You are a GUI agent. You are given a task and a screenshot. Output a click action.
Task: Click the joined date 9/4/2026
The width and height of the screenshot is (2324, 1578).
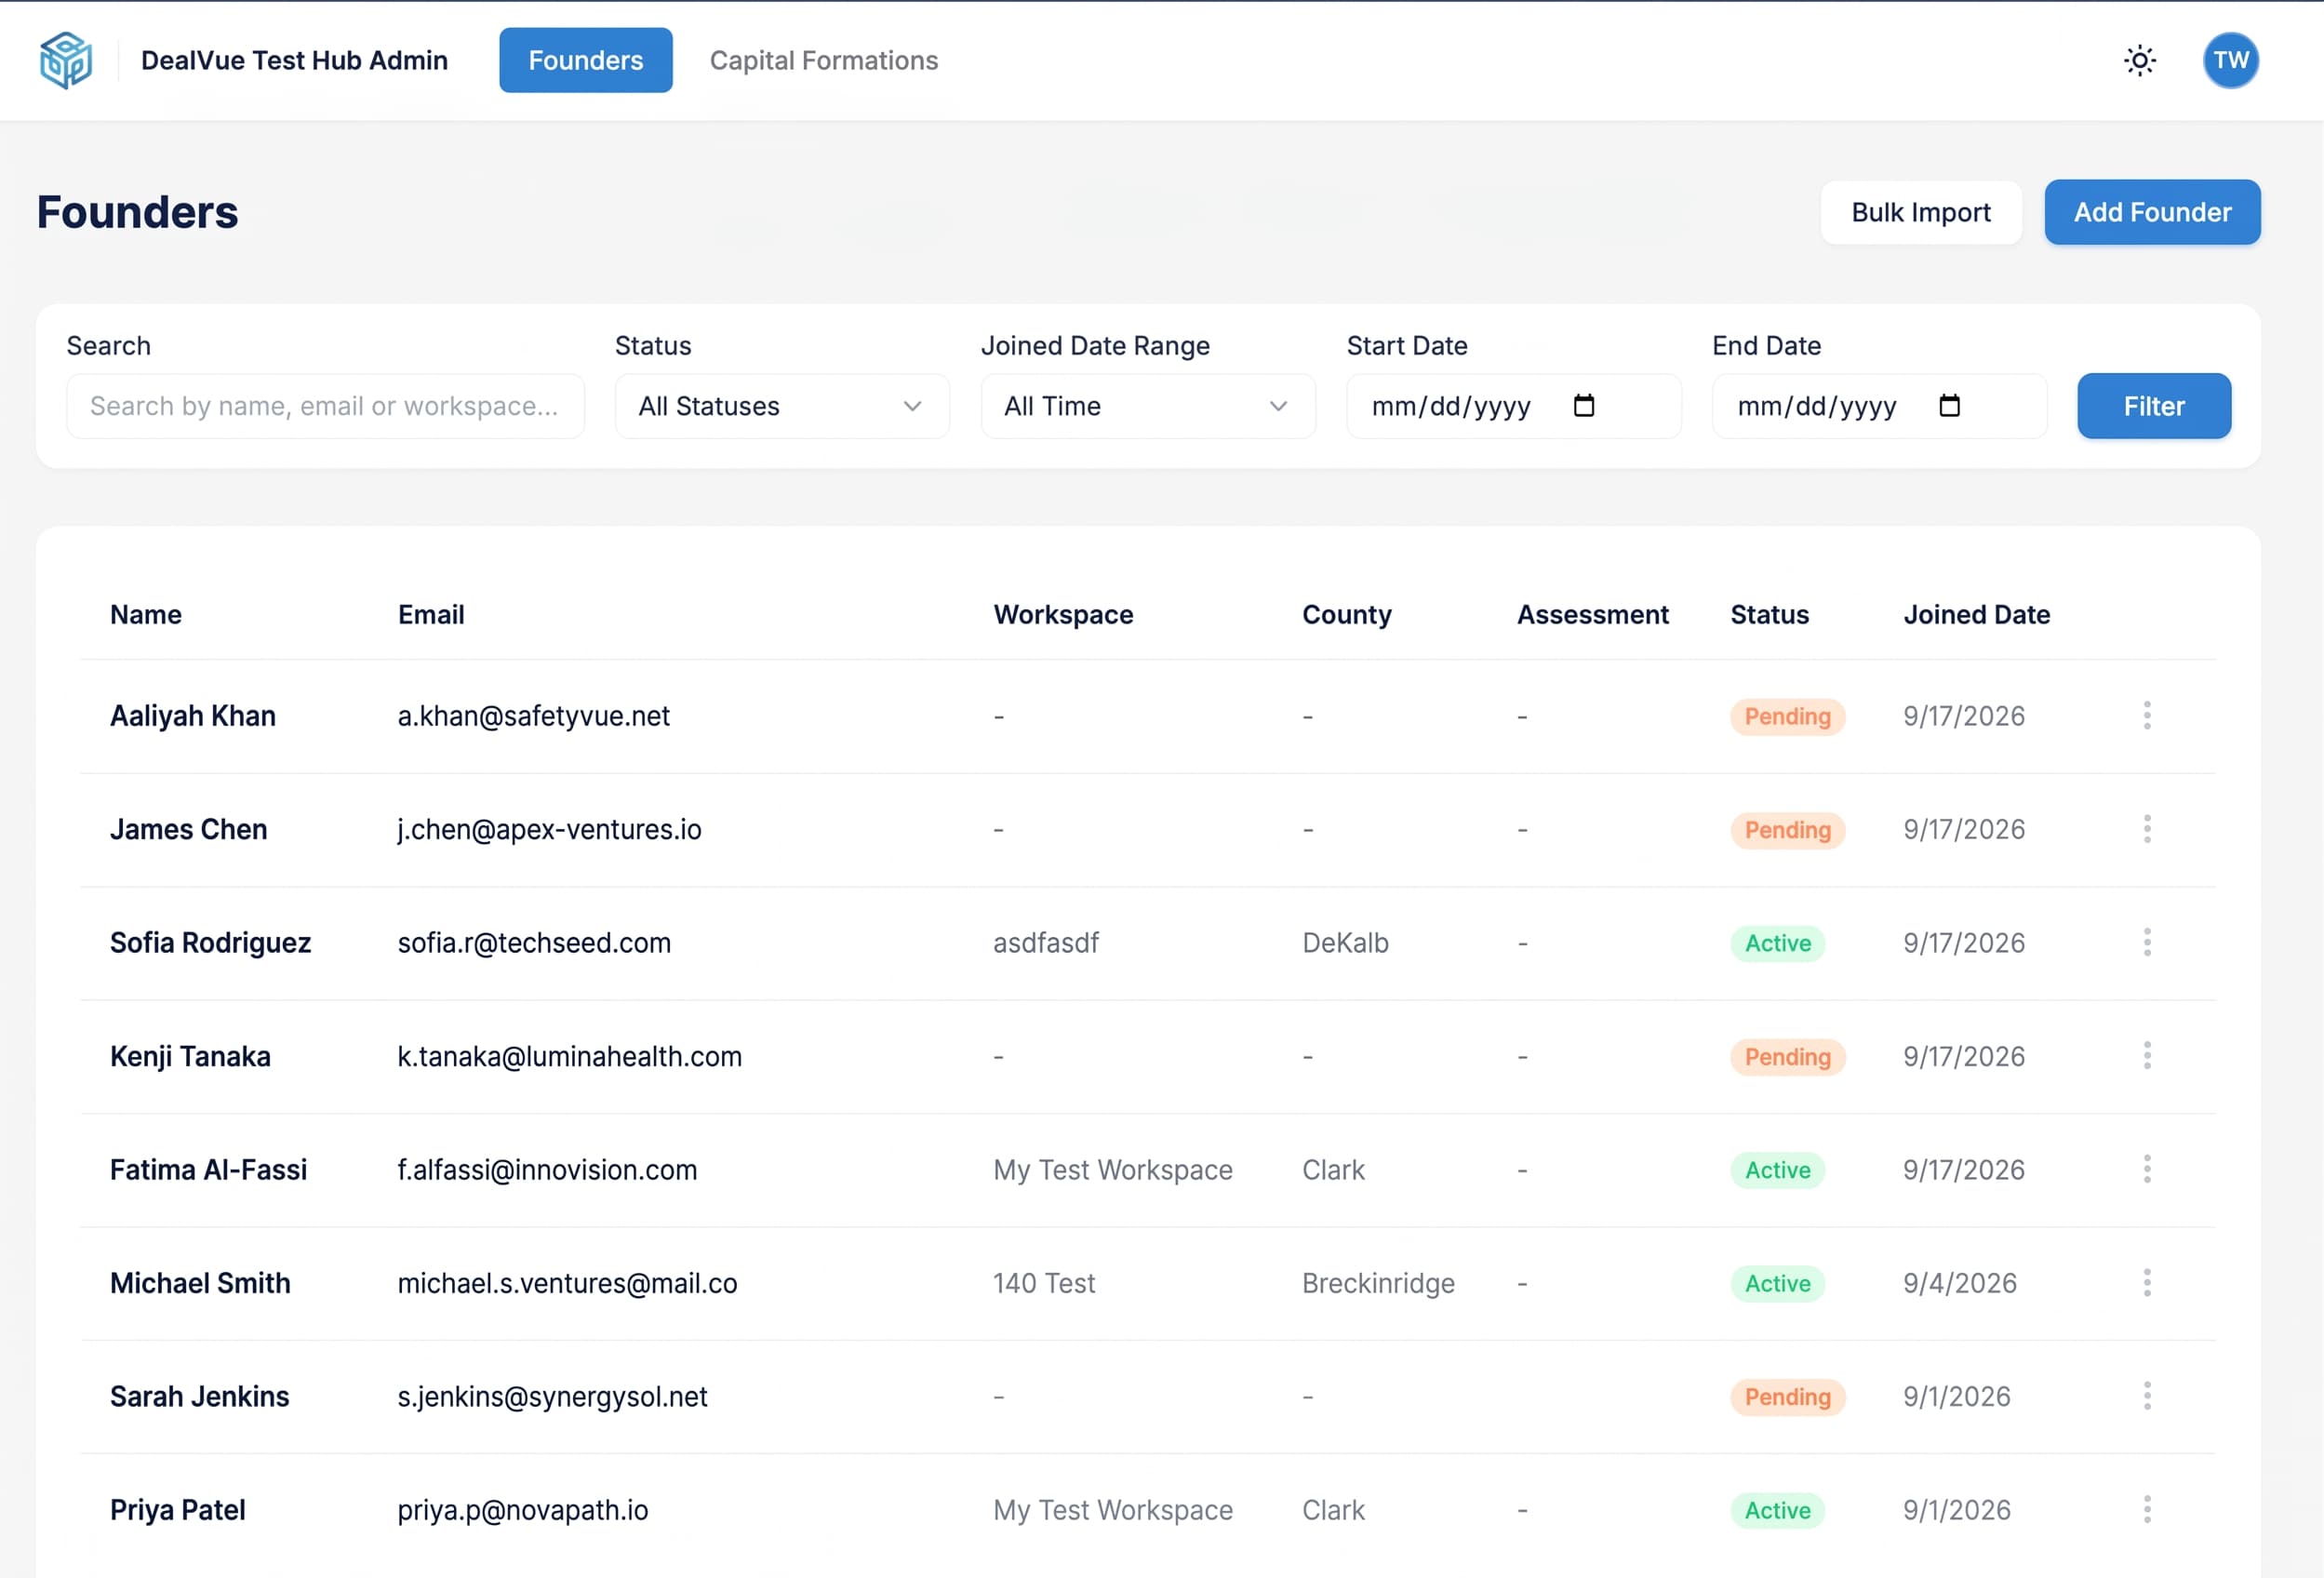(1959, 1283)
